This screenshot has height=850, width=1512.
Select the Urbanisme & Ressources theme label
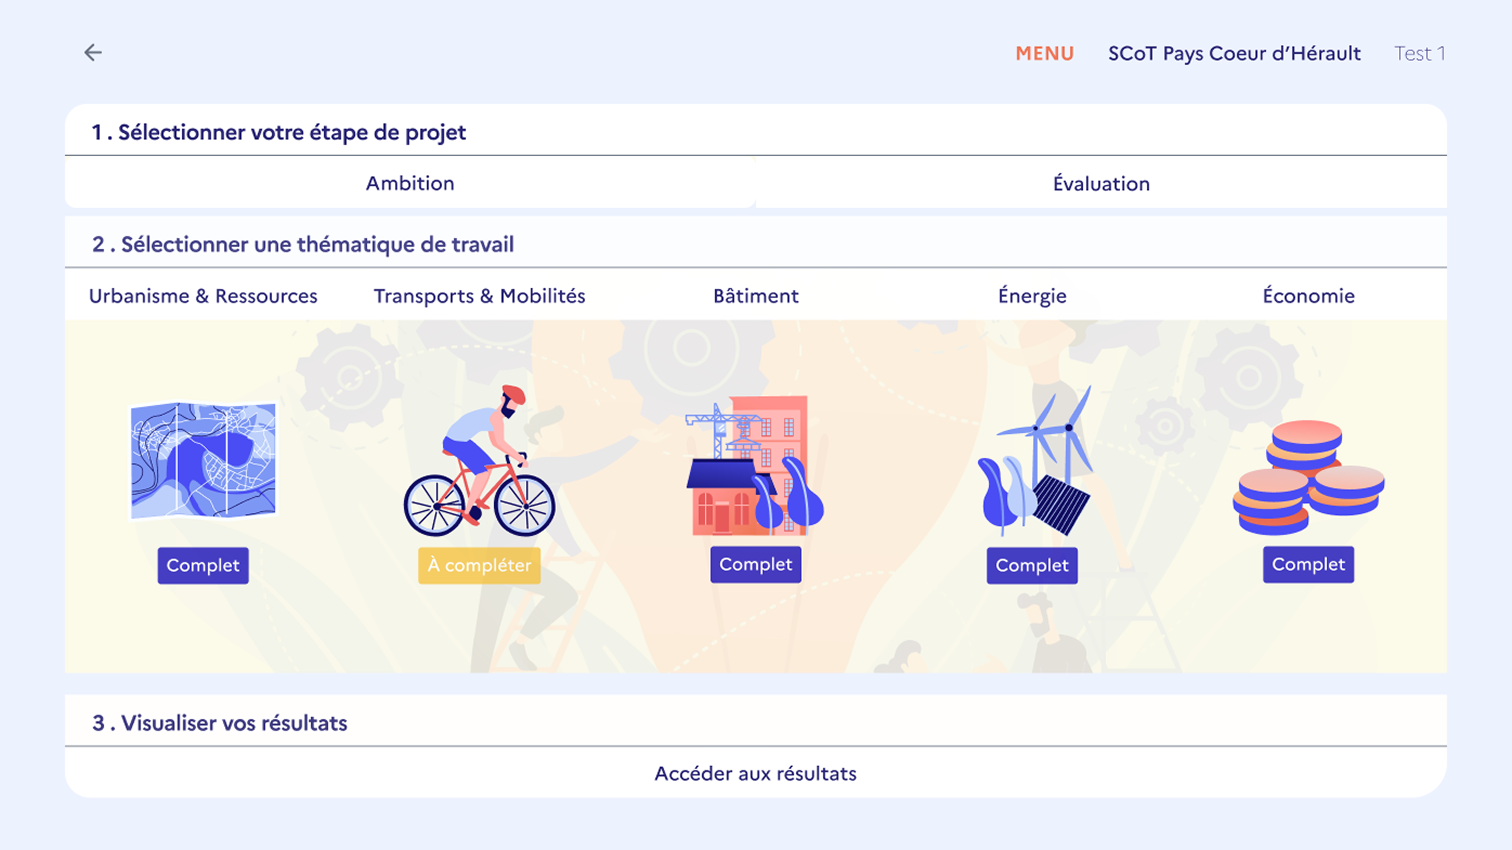point(203,296)
